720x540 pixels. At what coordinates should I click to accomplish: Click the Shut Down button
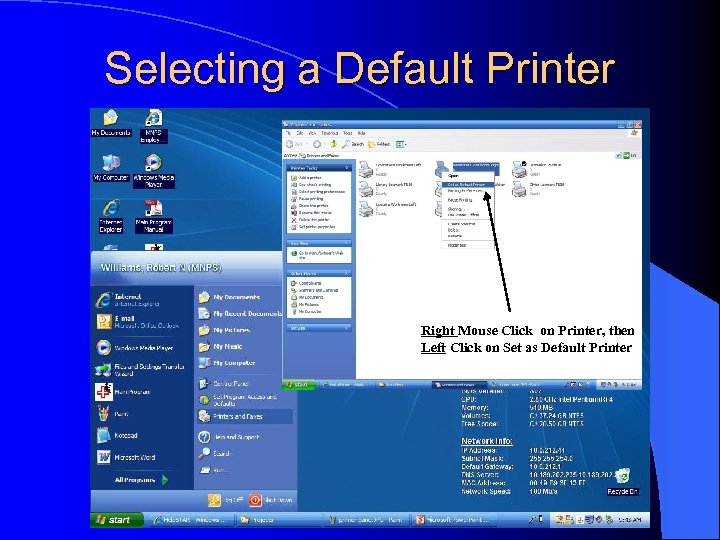(270, 500)
